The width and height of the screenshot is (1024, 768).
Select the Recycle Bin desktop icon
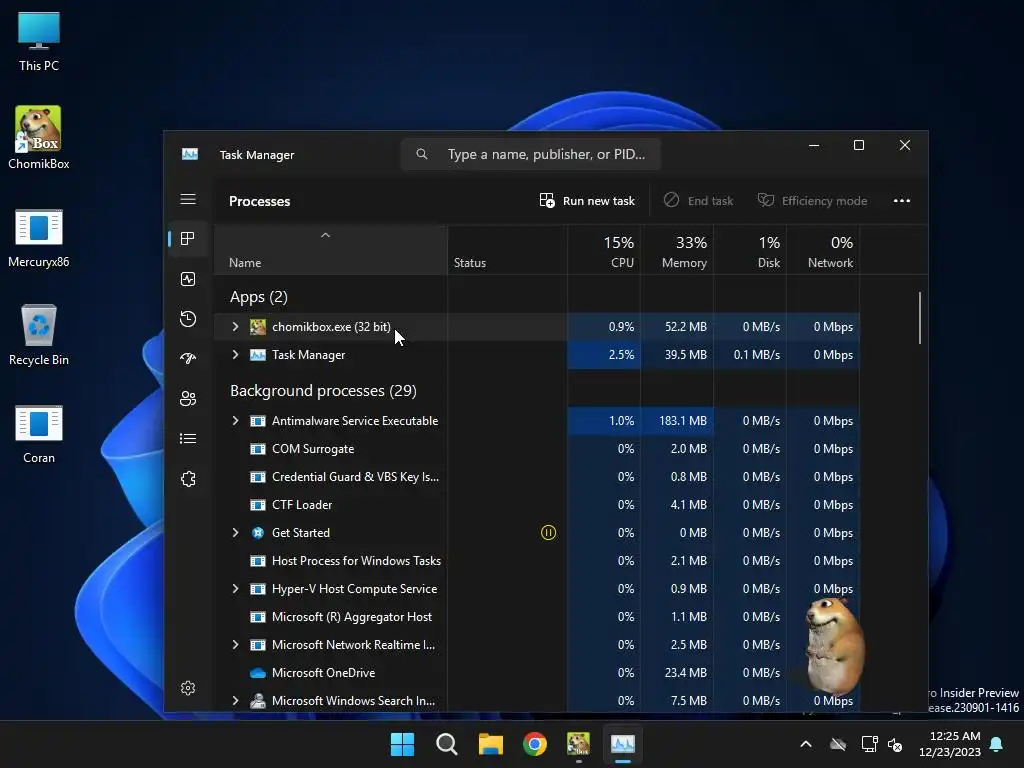(x=39, y=335)
